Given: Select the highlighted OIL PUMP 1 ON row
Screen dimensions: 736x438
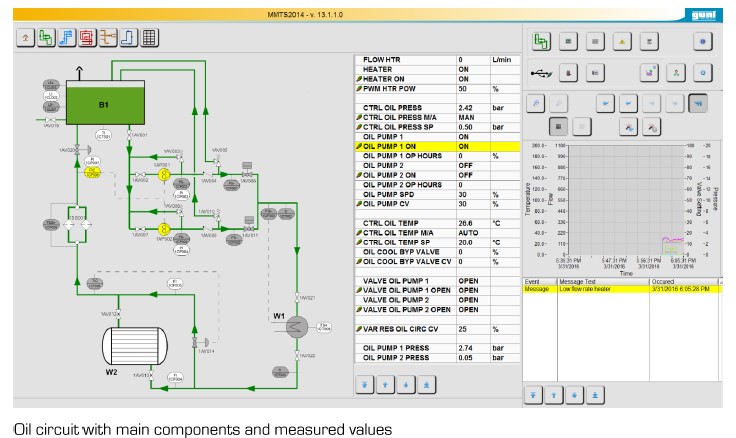Looking at the screenshot, I should (405, 146).
